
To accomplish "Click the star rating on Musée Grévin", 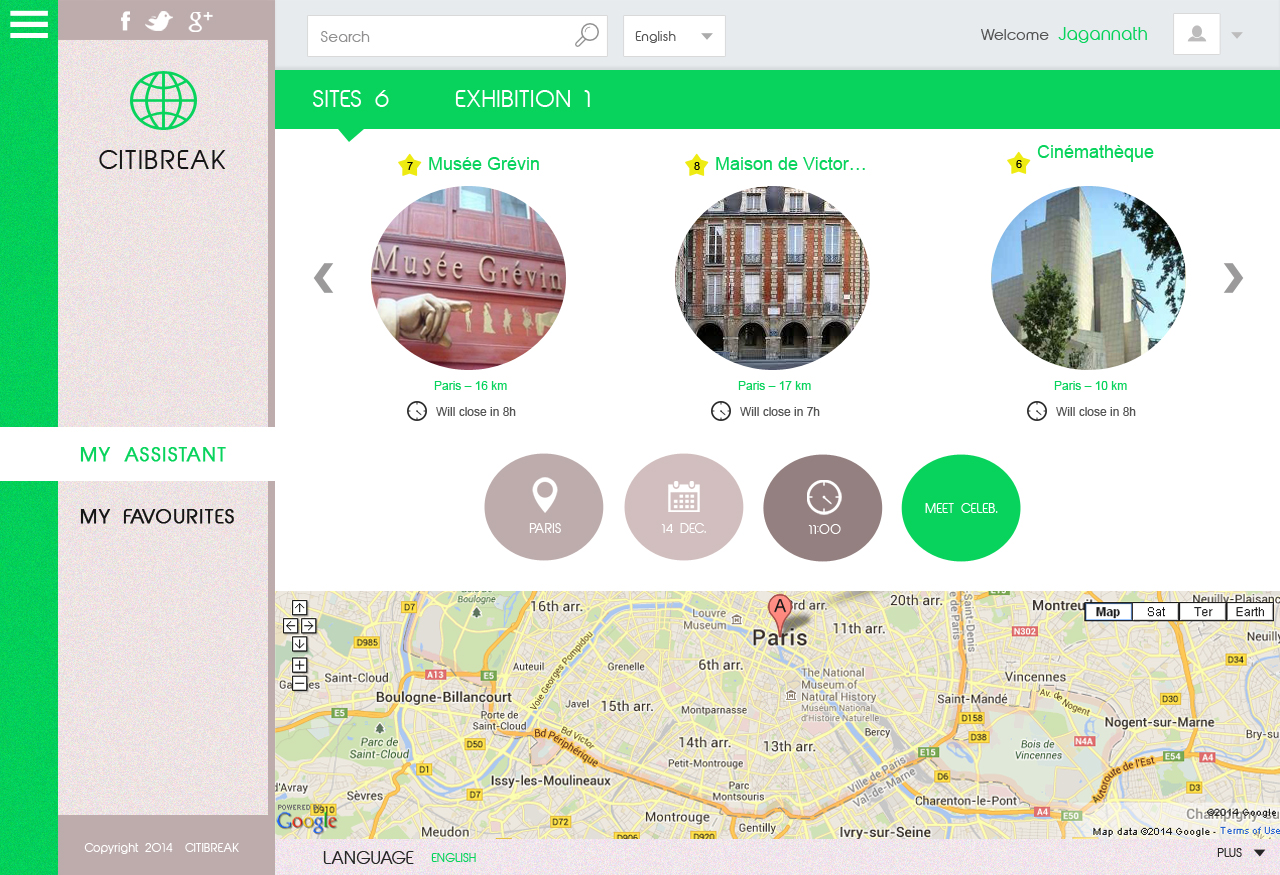I will 409,165.
